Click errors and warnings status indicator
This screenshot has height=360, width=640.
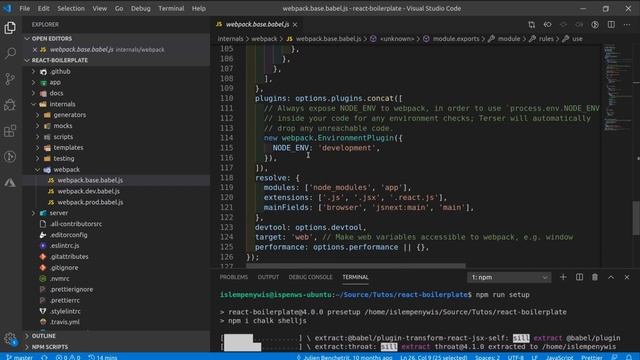pos(68,357)
